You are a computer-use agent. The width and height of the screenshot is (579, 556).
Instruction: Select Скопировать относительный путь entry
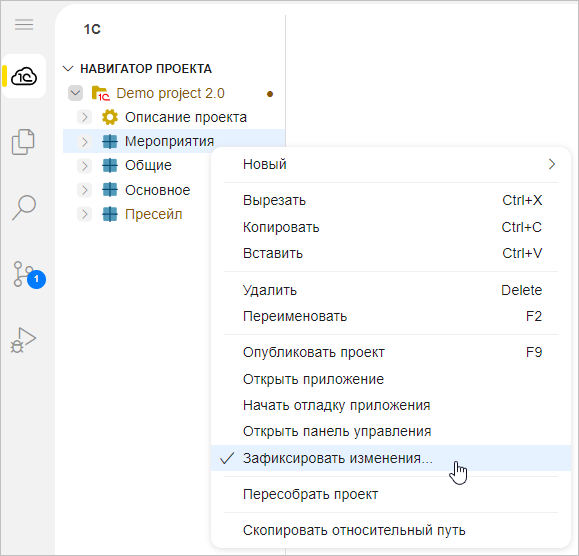point(391,531)
